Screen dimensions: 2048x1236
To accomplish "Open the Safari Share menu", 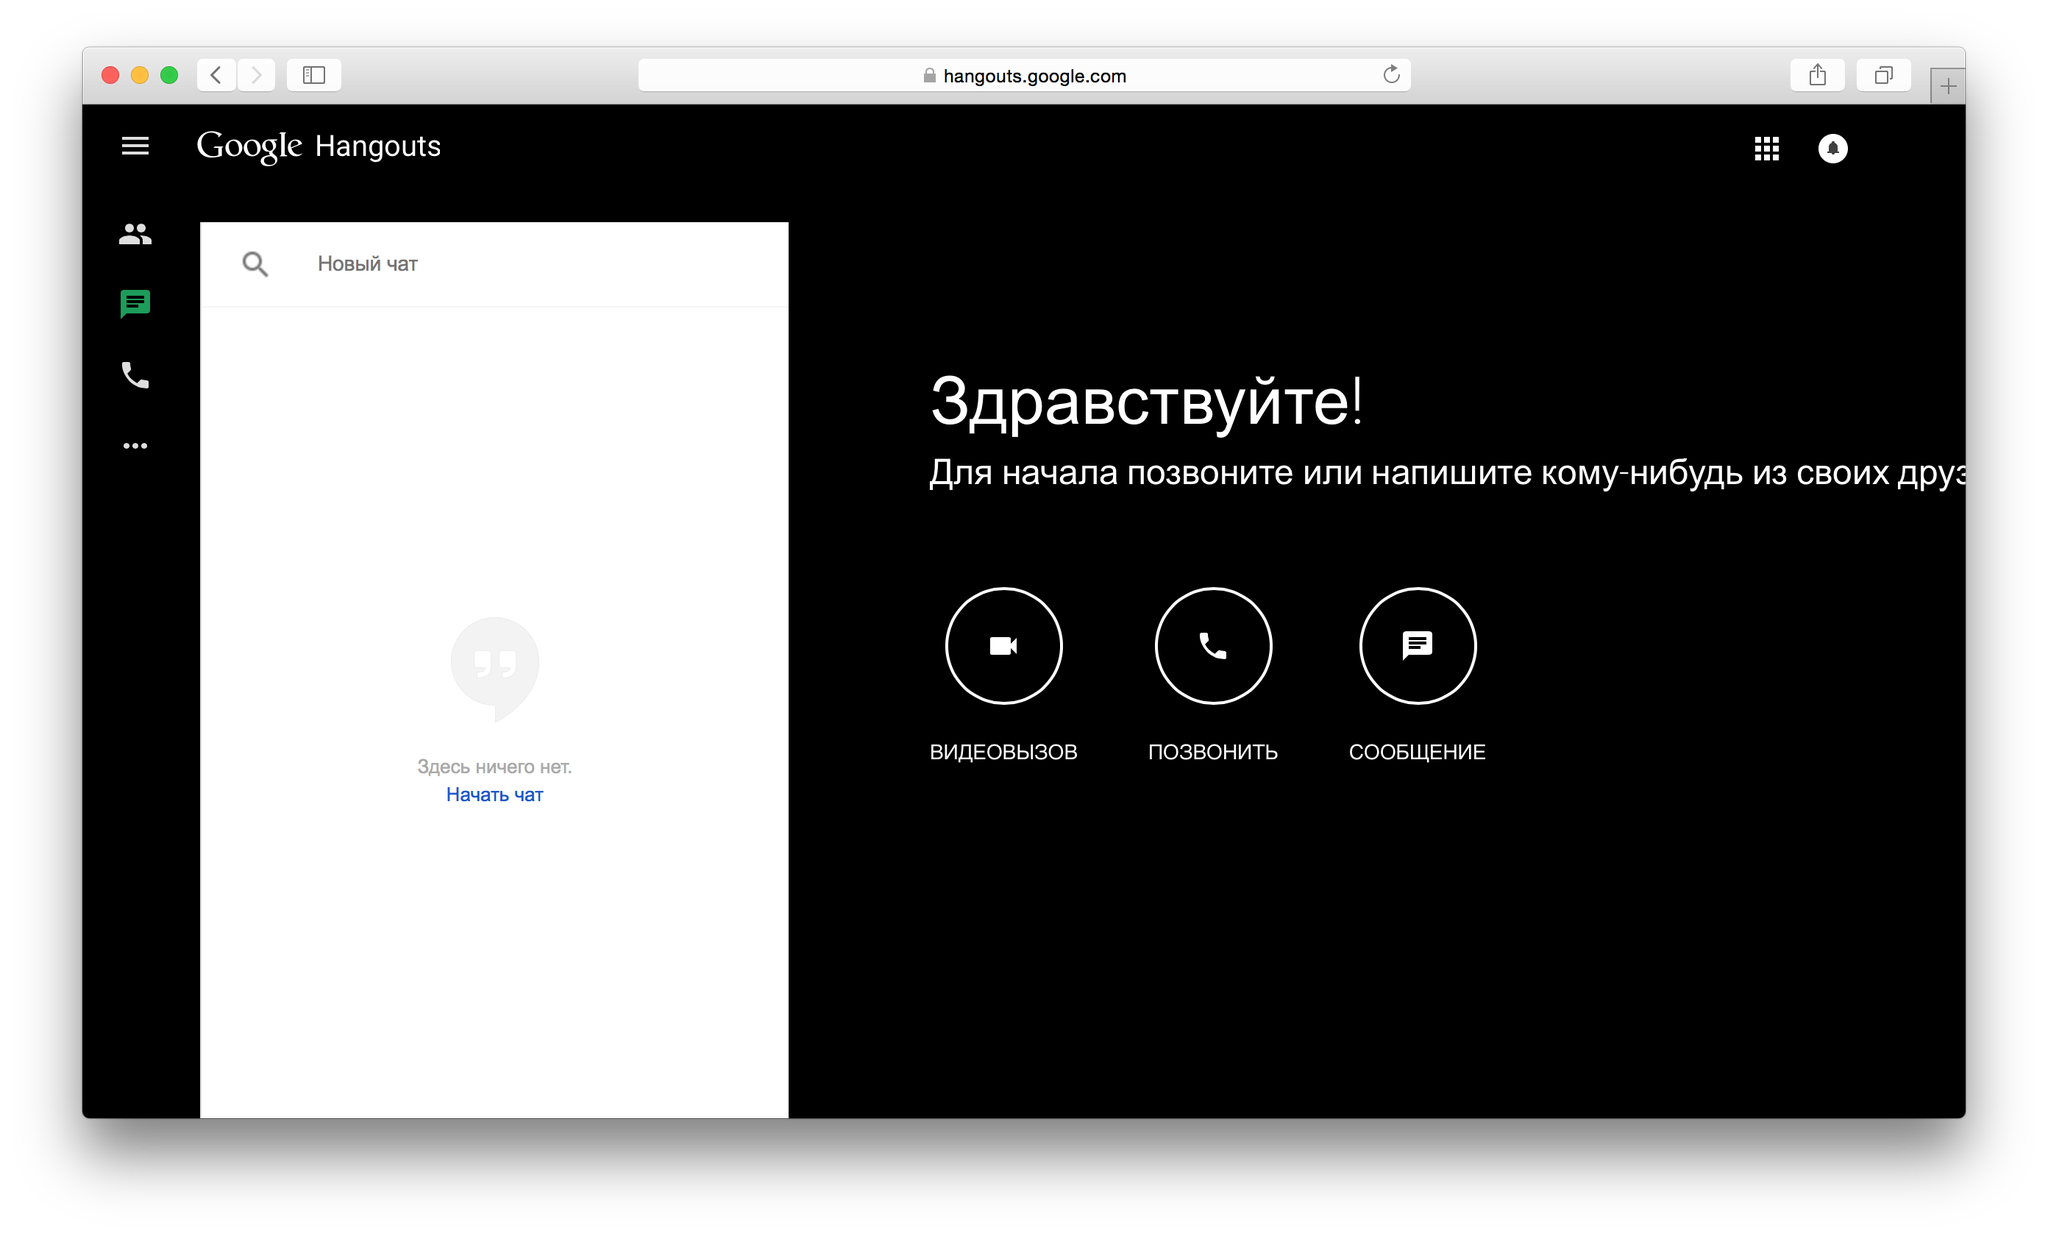I will pos(1818,75).
